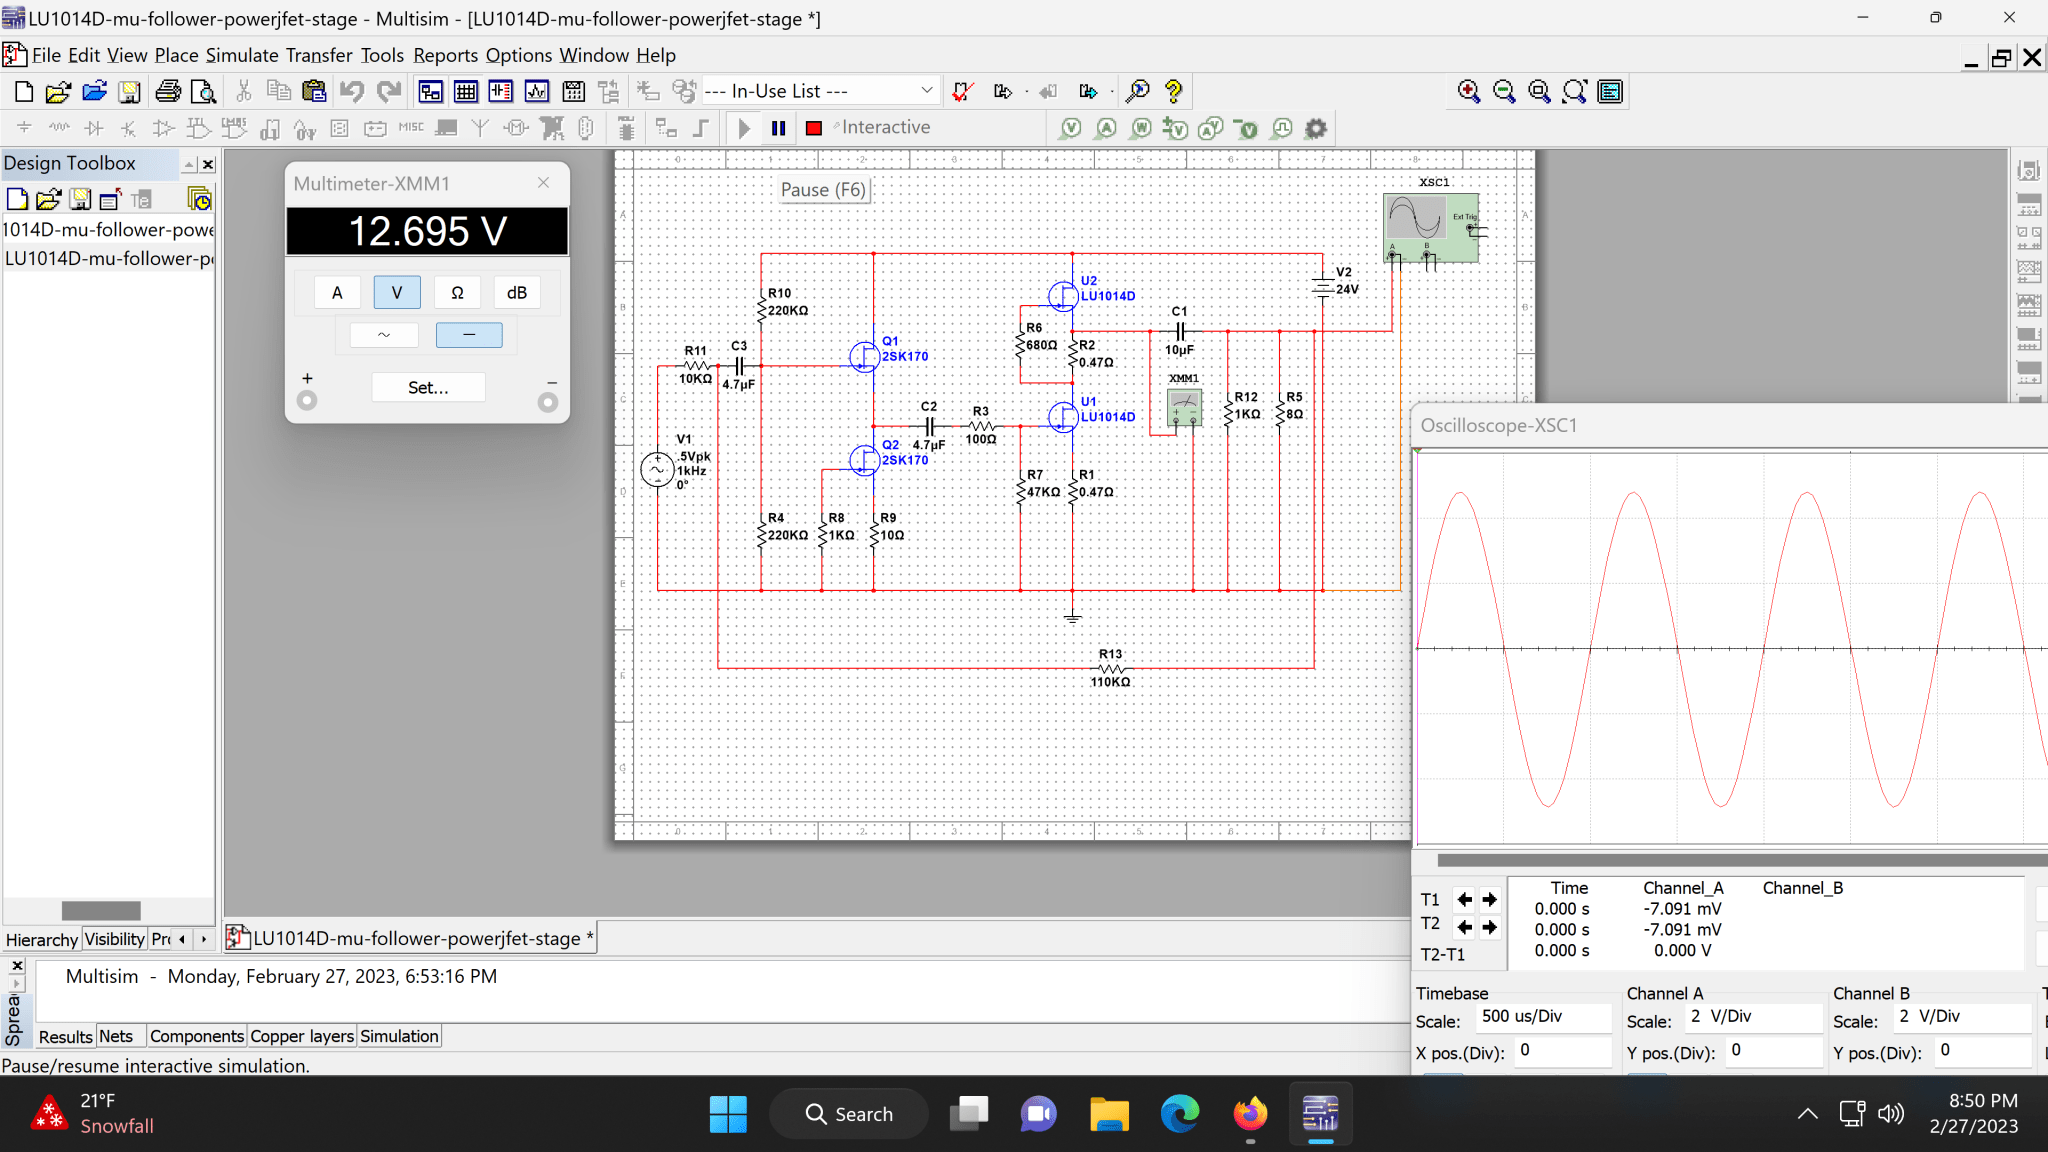2048x1152 pixels.
Task: Click the Electrical Rules Check icon
Action: 962,92
